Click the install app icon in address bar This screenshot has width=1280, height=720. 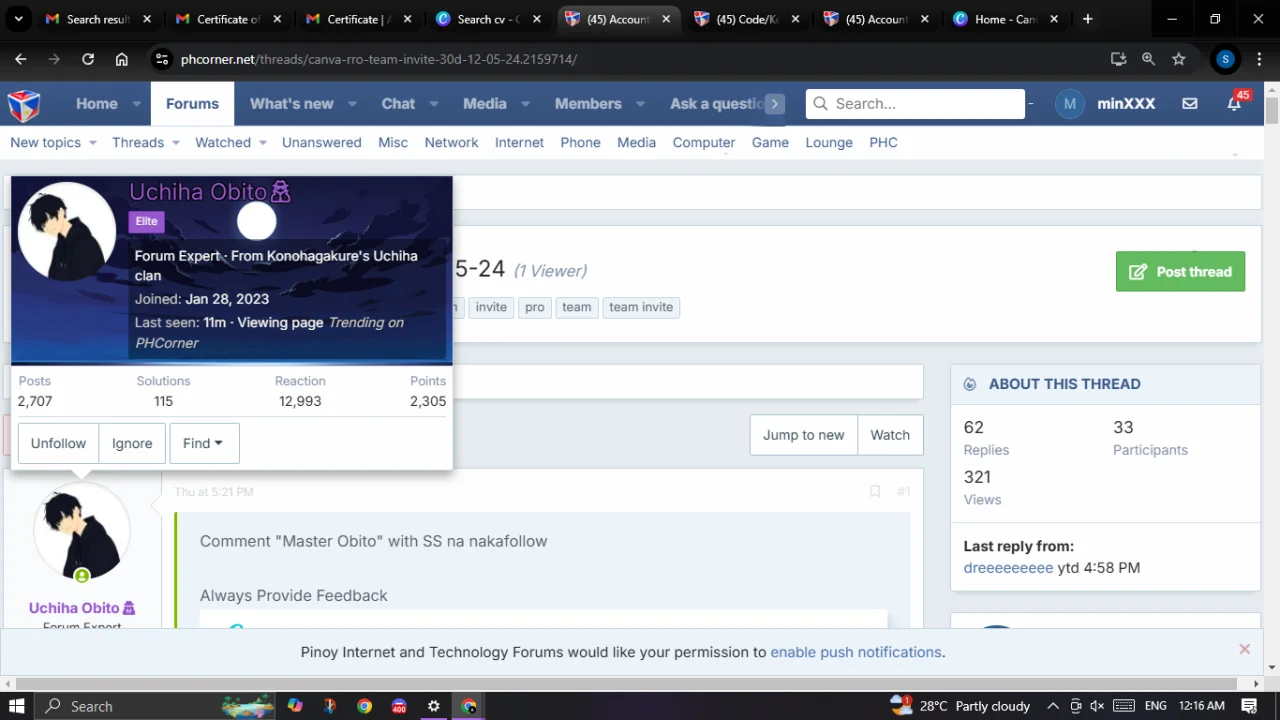point(1119,59)
